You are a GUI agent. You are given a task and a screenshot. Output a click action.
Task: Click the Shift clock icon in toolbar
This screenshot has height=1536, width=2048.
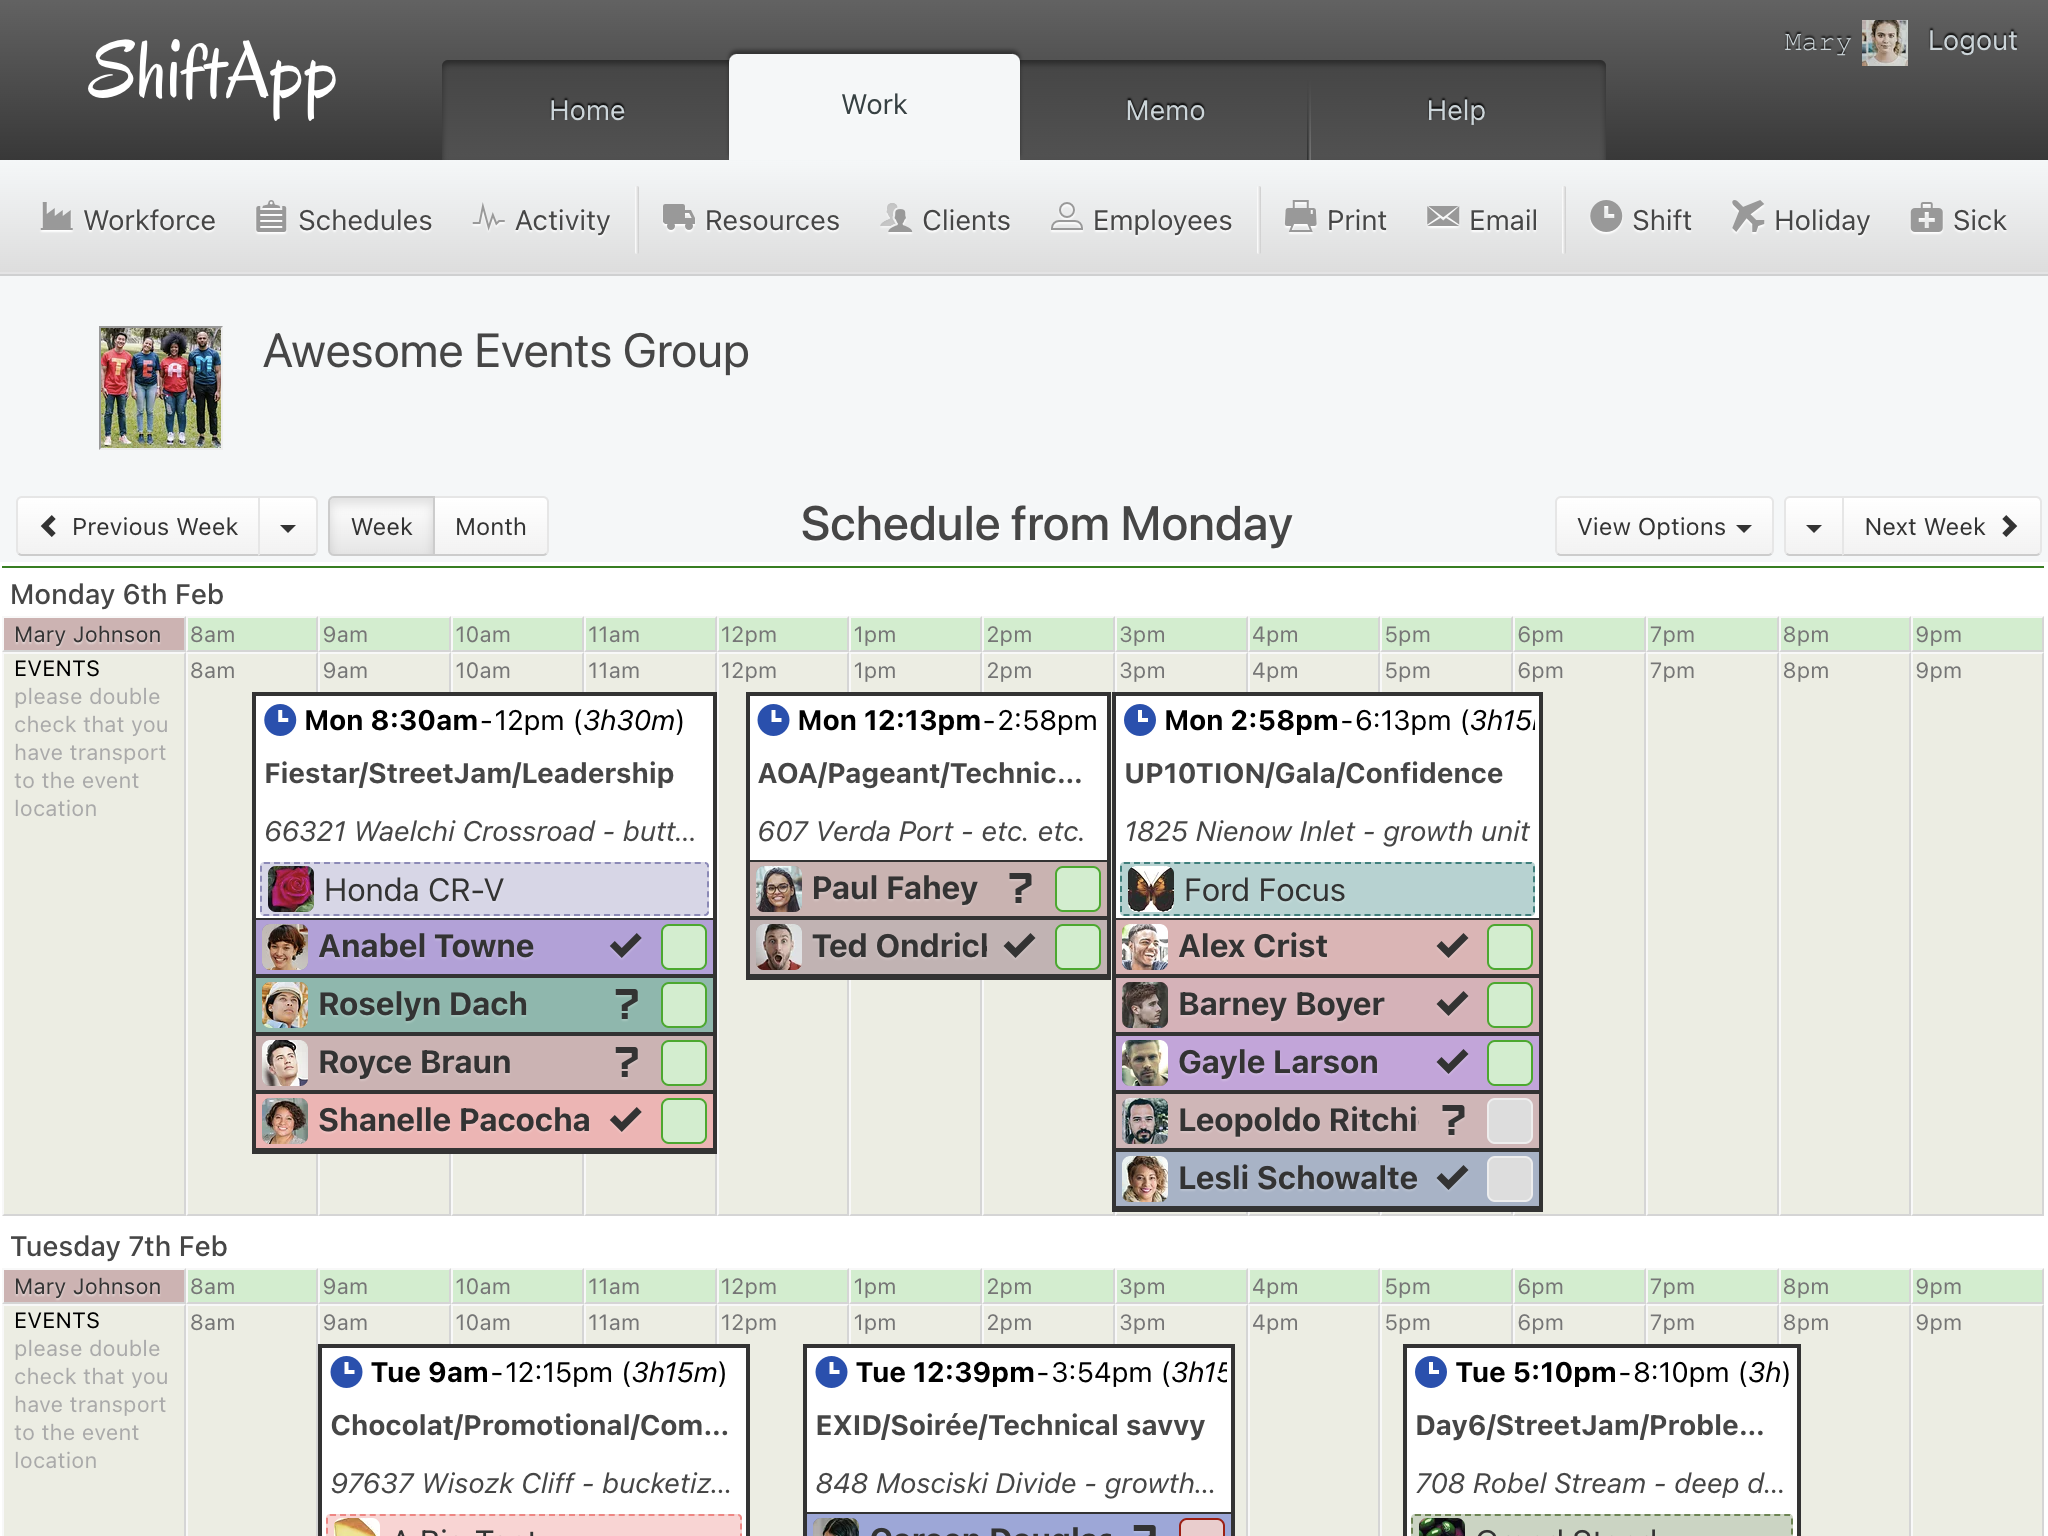(1605, 218)
